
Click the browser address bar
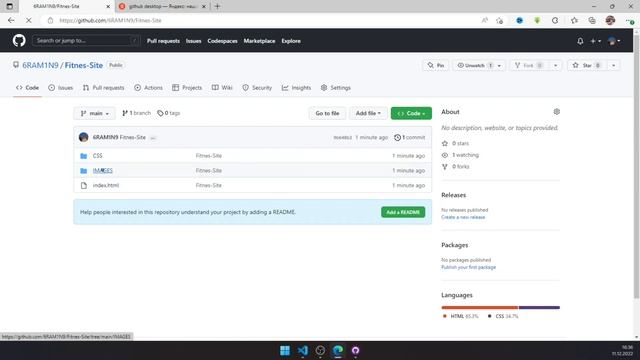coord(261,20)
